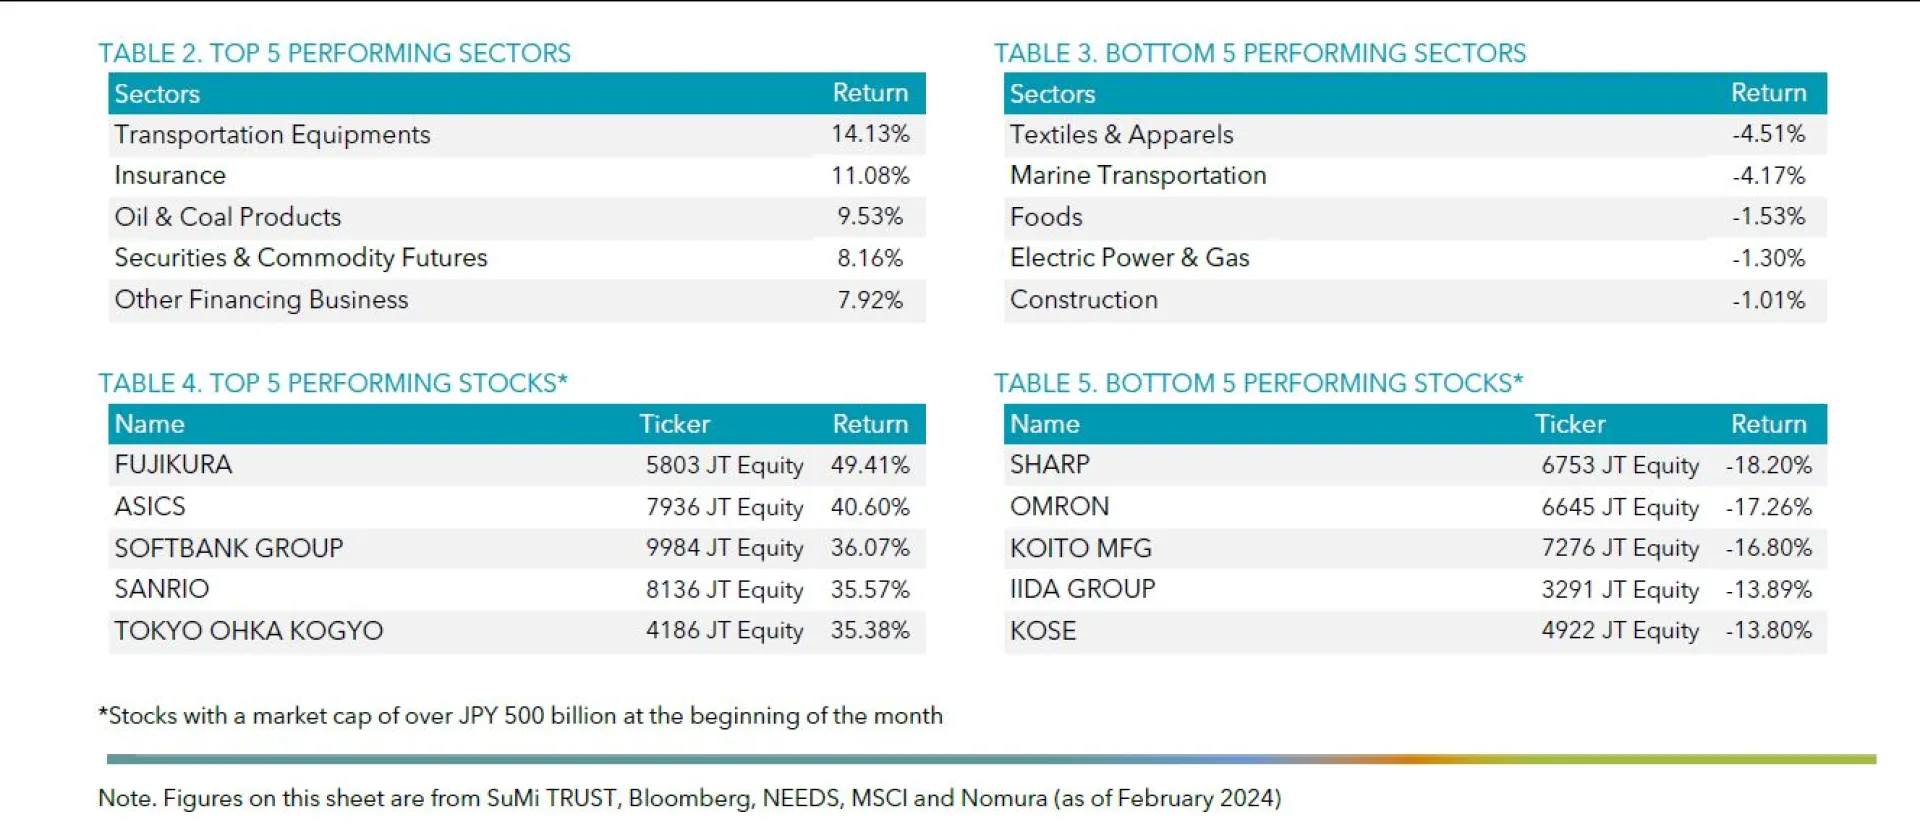Select the Textiles & Apparels sector cell
Image resolution: width=1920 pixels, height=825 pixels.
coord(1121,135)
